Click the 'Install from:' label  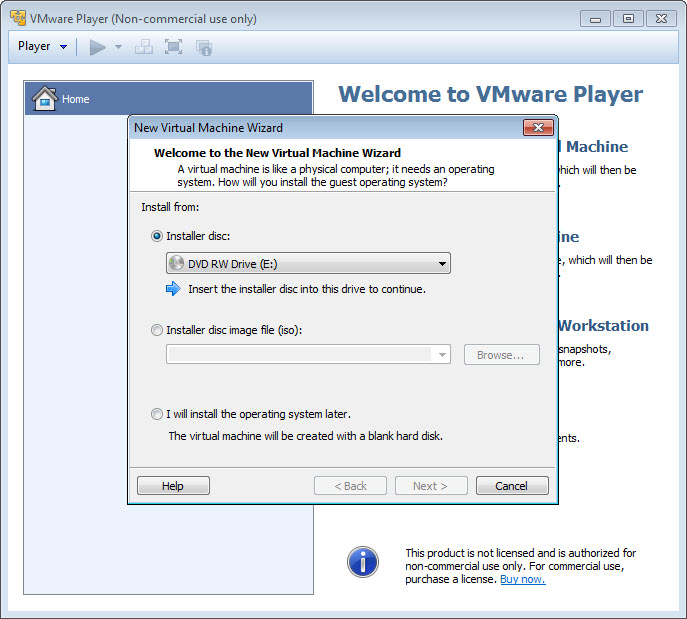point(170,207)
